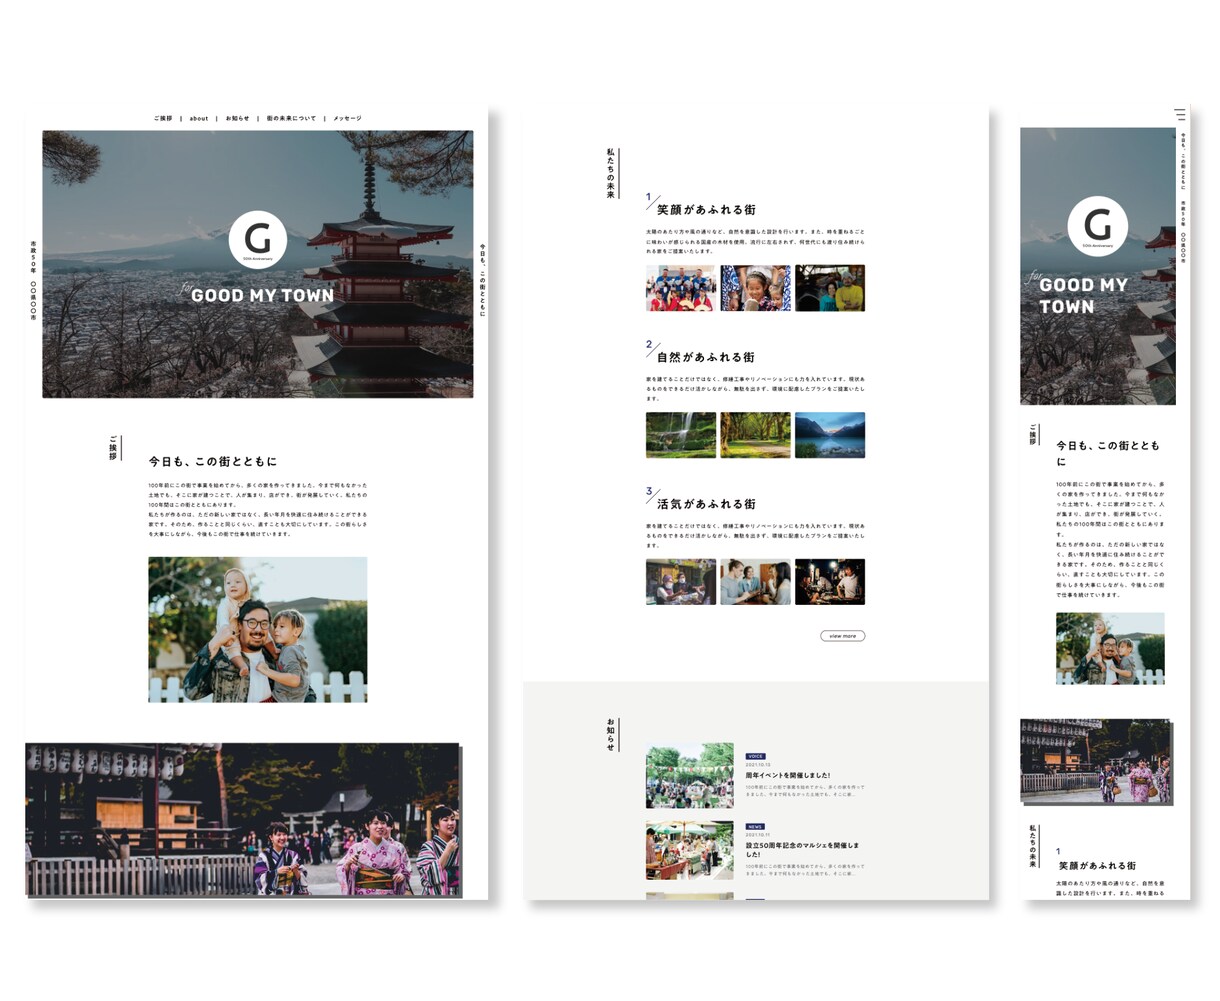Image resolution: width=1220 pixels, height=1001 pixels.
Task: Click the GOOD MY TOWN title in the desktop hero
Action: click(262, 295)
